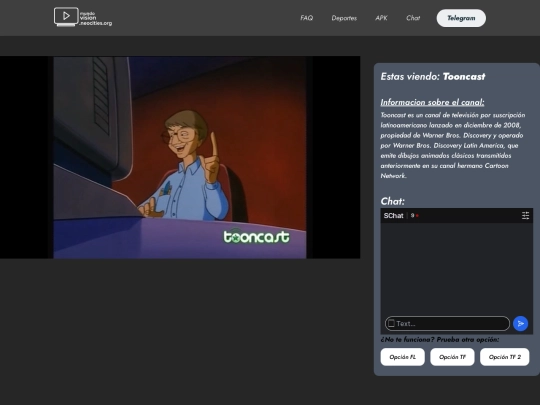Viewport: 540px width, 405px height.
Task: Focus the chat Text input field
Action: [x=447, y=323]
